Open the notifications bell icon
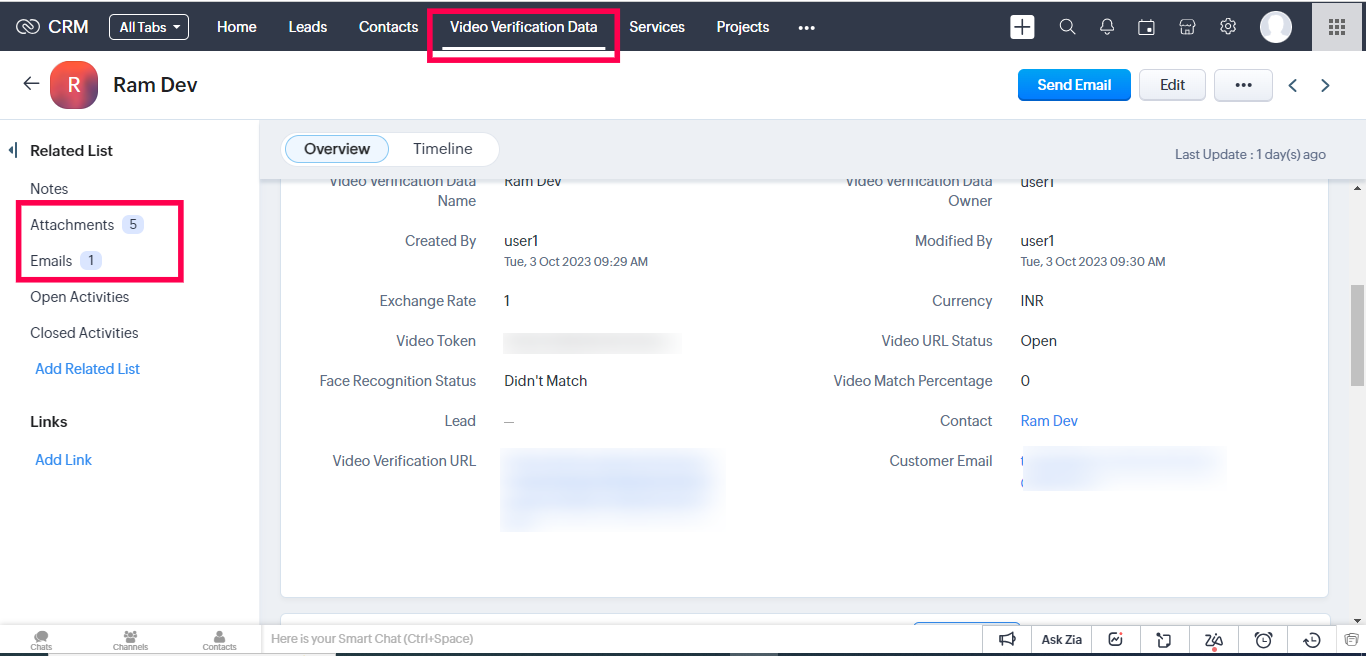This screenshot has width=1366, height=656. [x=1107, y=27]
